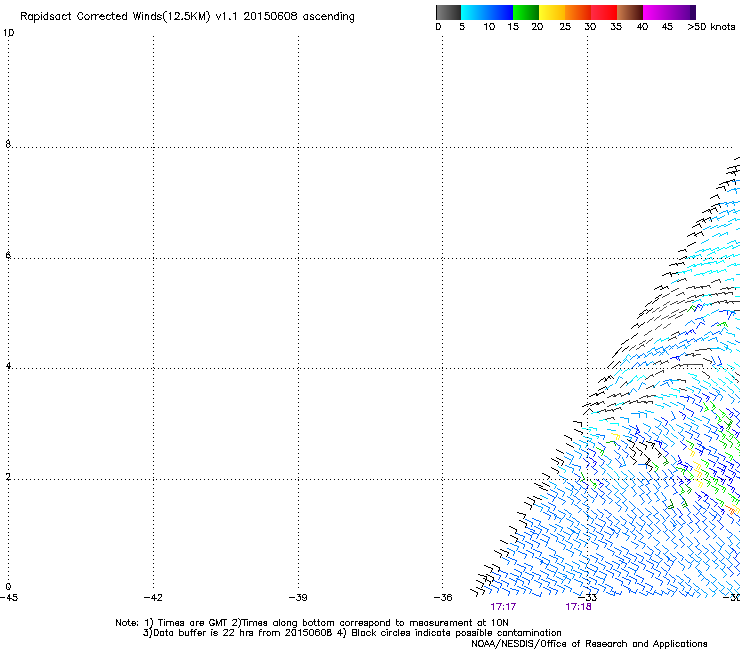Click the -42 longitude axis label
This screenshot has height=650, width=740.
(x=153, y=598)
